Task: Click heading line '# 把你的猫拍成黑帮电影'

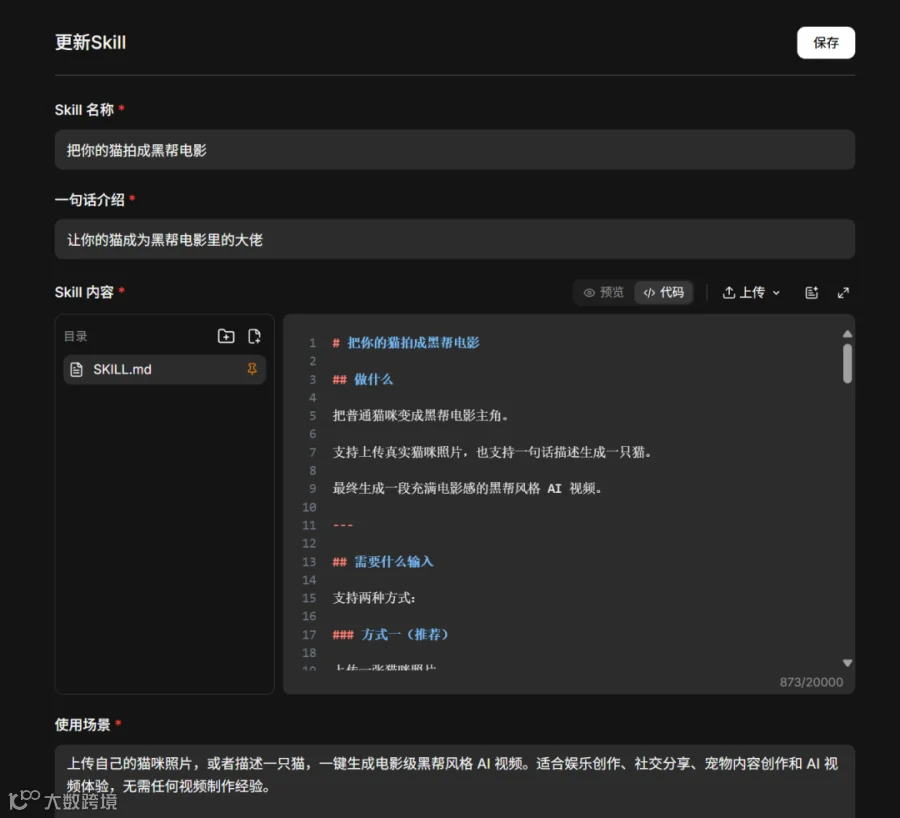Action: point(406,343)
